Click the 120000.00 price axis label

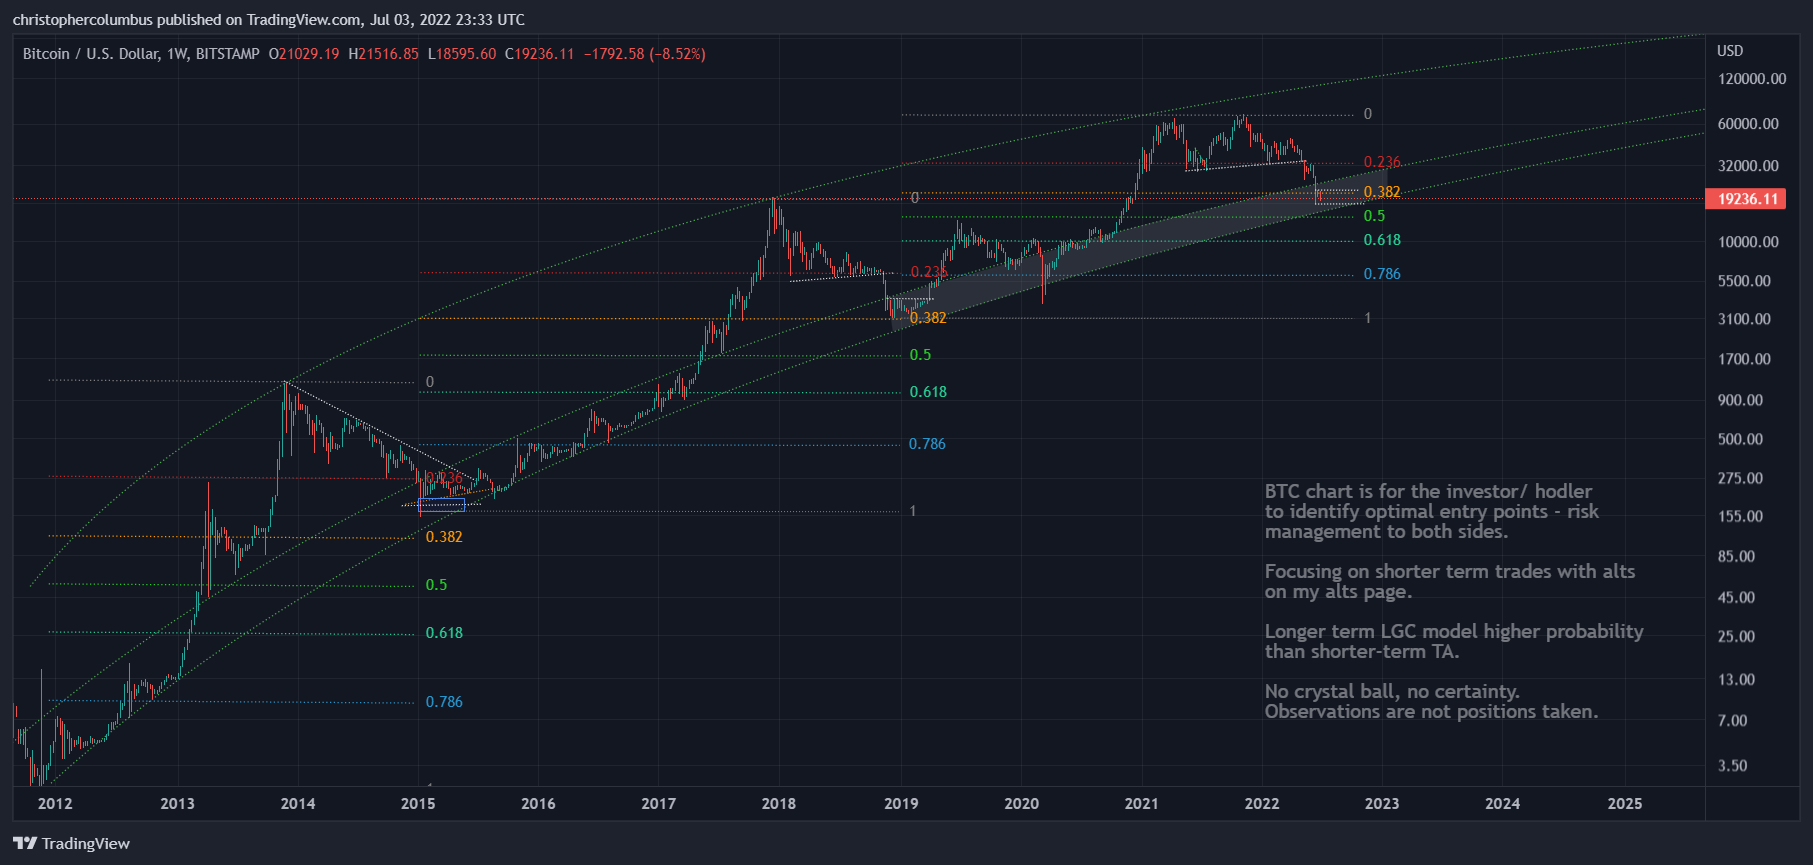click(1751, 79)
